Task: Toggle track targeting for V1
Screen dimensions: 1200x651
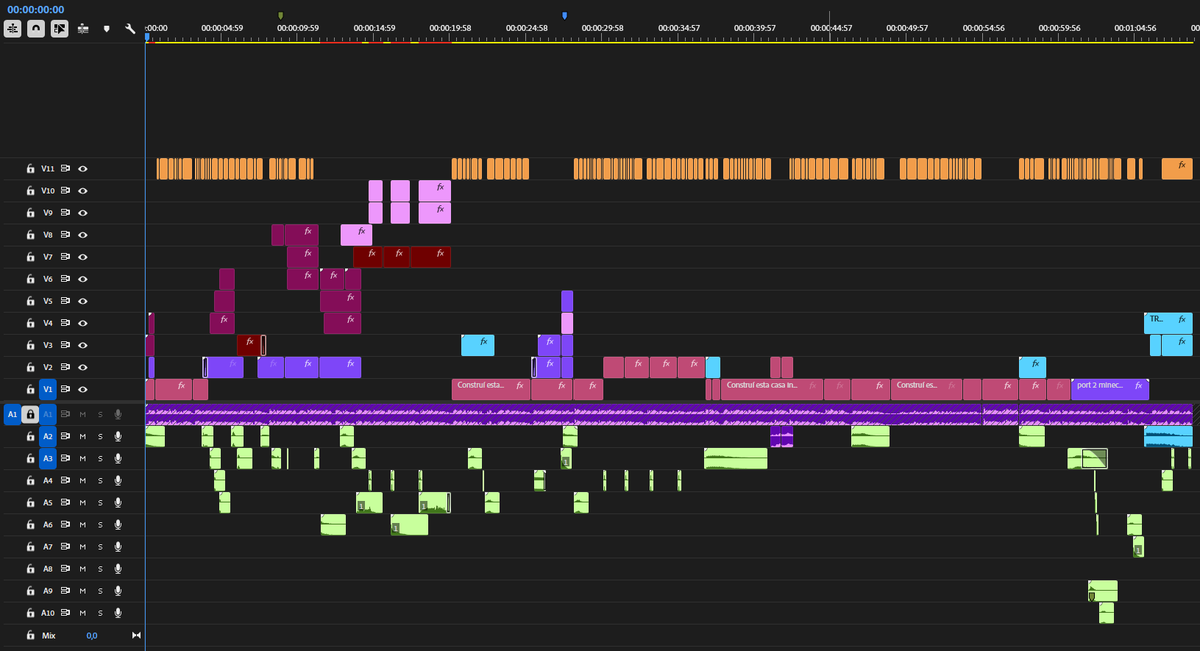Action: click(47, 388)
